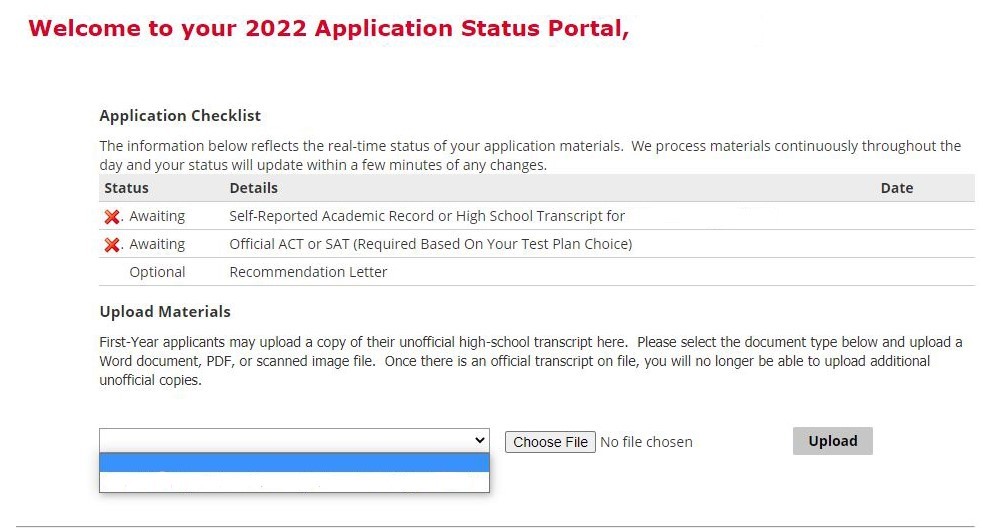Select the Self-Reported Academic Record checklist item

tap(427, 216)
